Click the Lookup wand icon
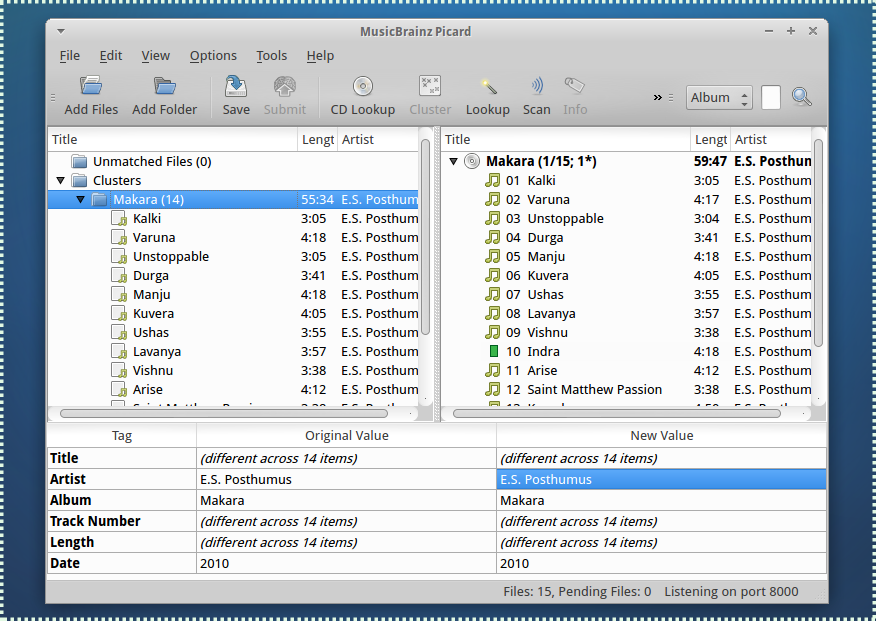Screen dimensions: 876x621 click(488, 86)
